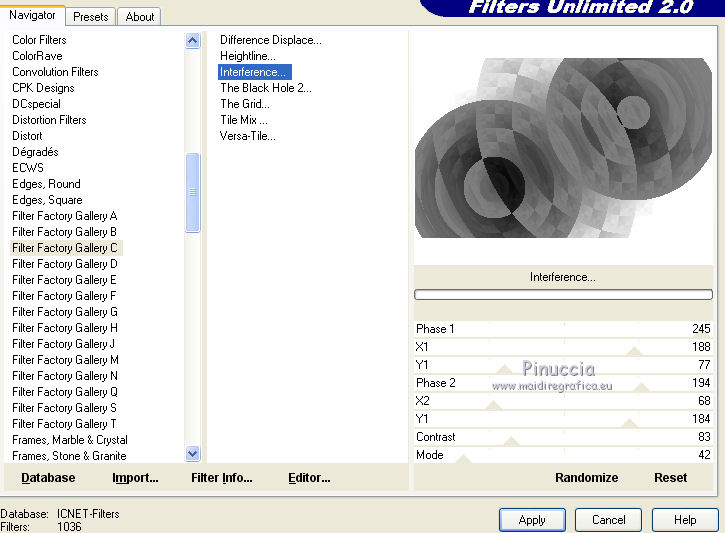Select CPK Designs category

tap(43, 88)
